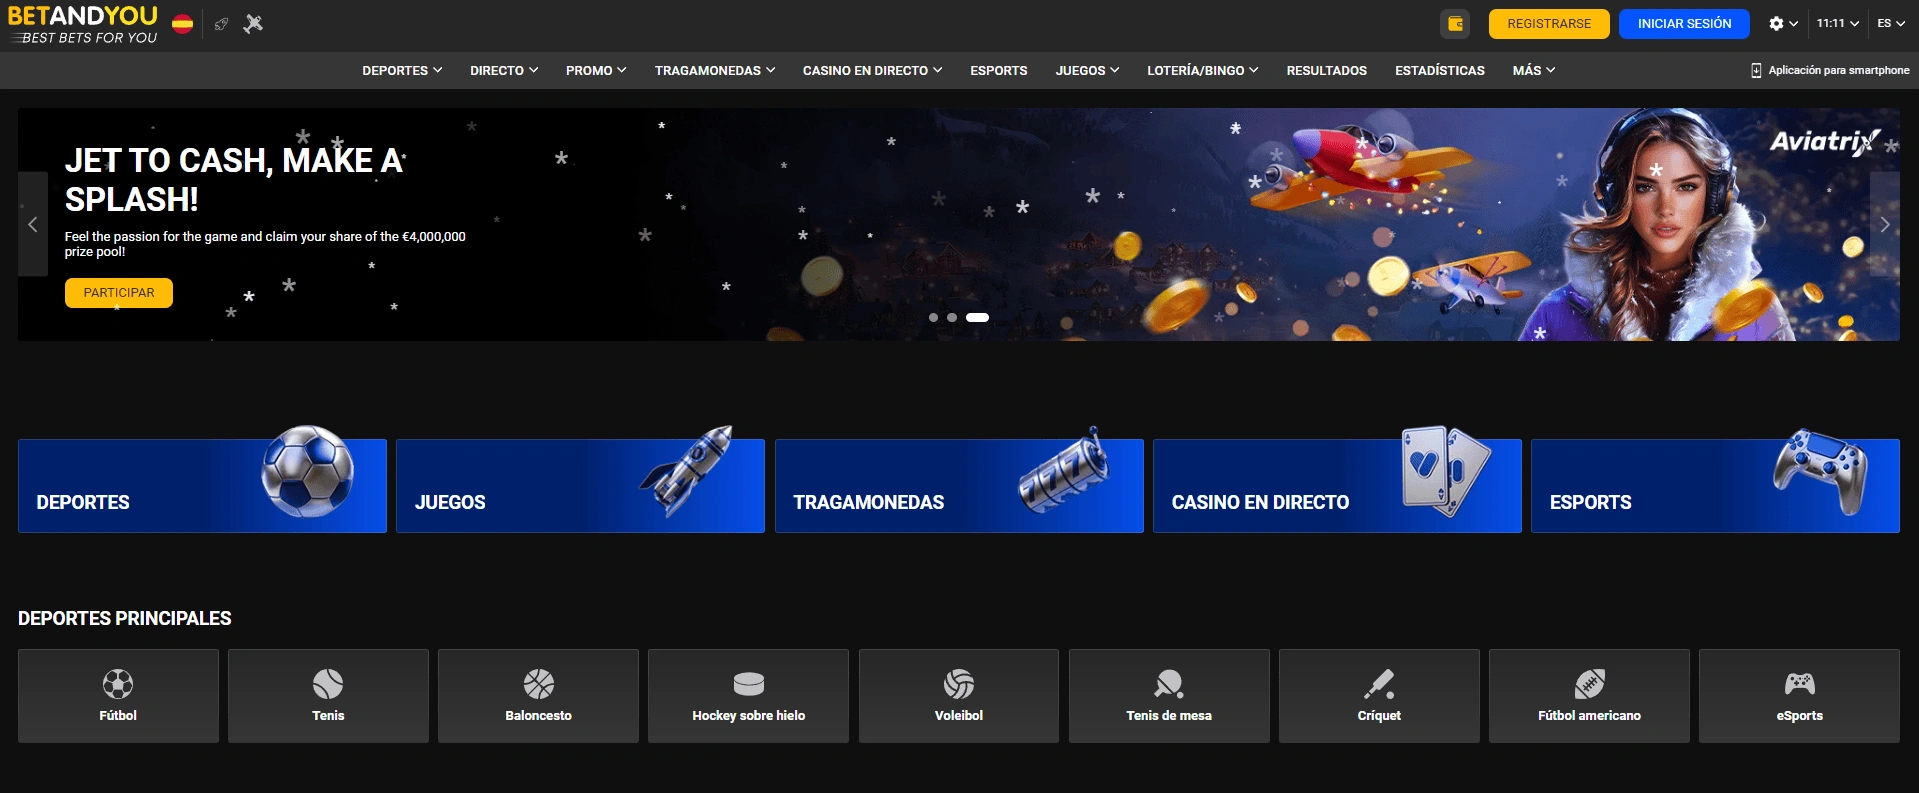The image size is (1919, 793).
Task: Click the Baloncesto basketball icon
Action: pos(539,684)
